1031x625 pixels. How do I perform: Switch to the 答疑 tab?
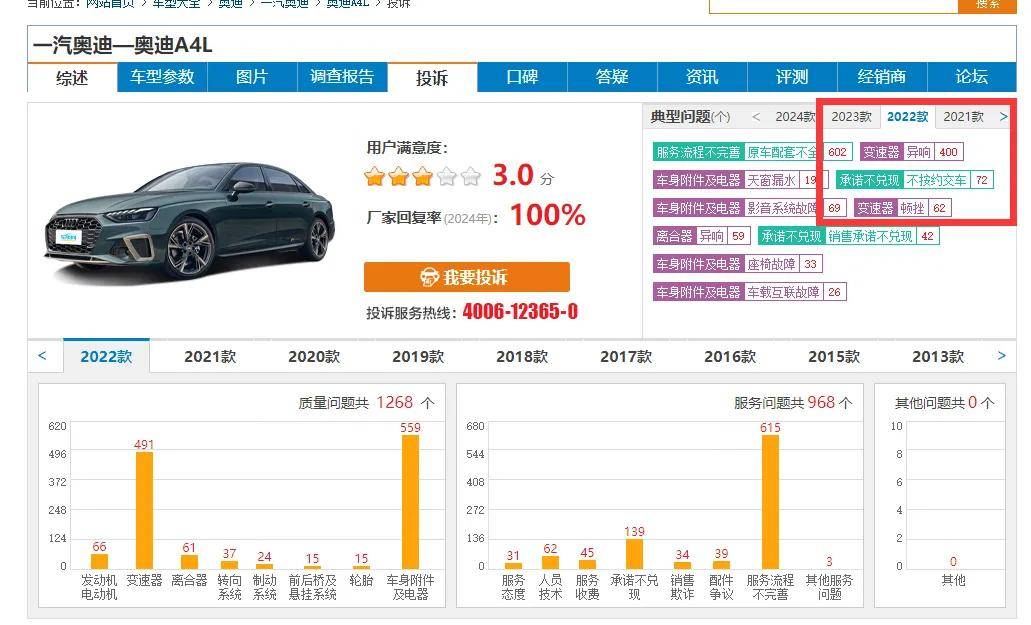click(x=612, y=78)
